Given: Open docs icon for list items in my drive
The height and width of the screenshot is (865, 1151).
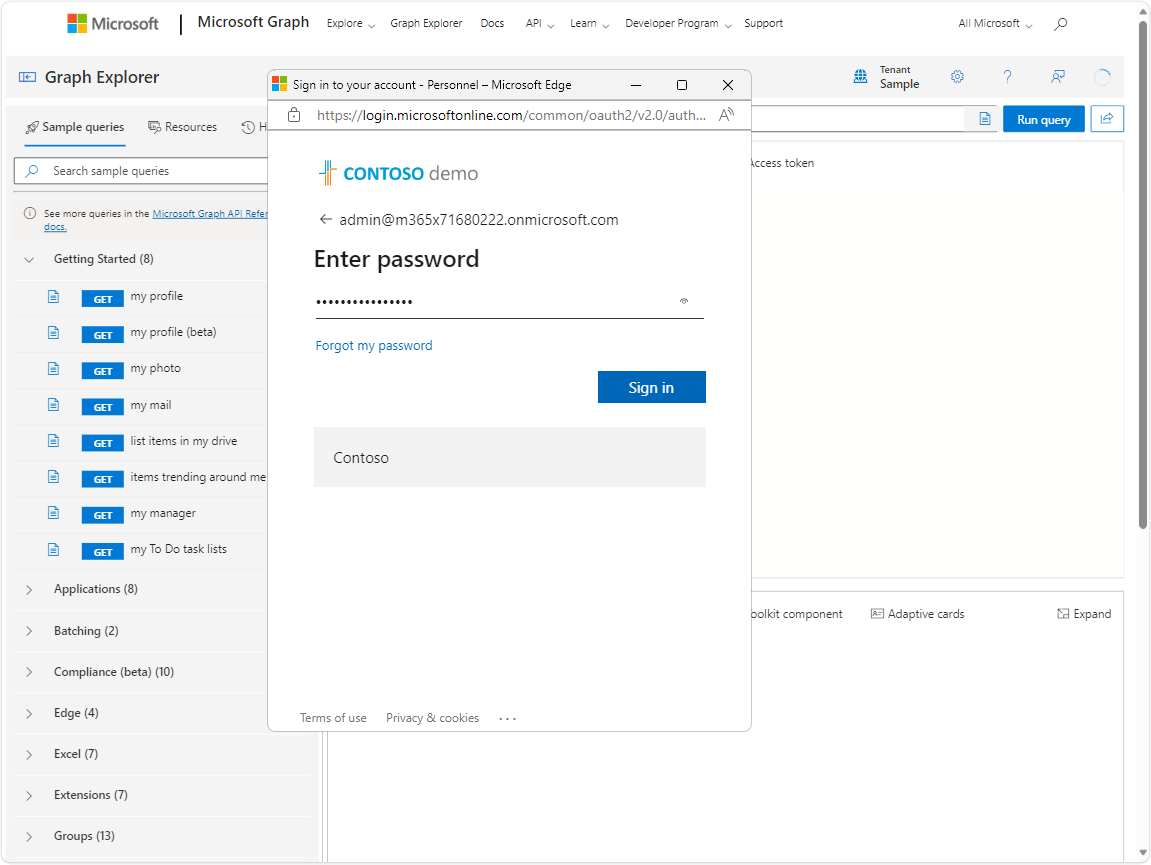Looking at the screenshot, I should [x=54, y=441].
